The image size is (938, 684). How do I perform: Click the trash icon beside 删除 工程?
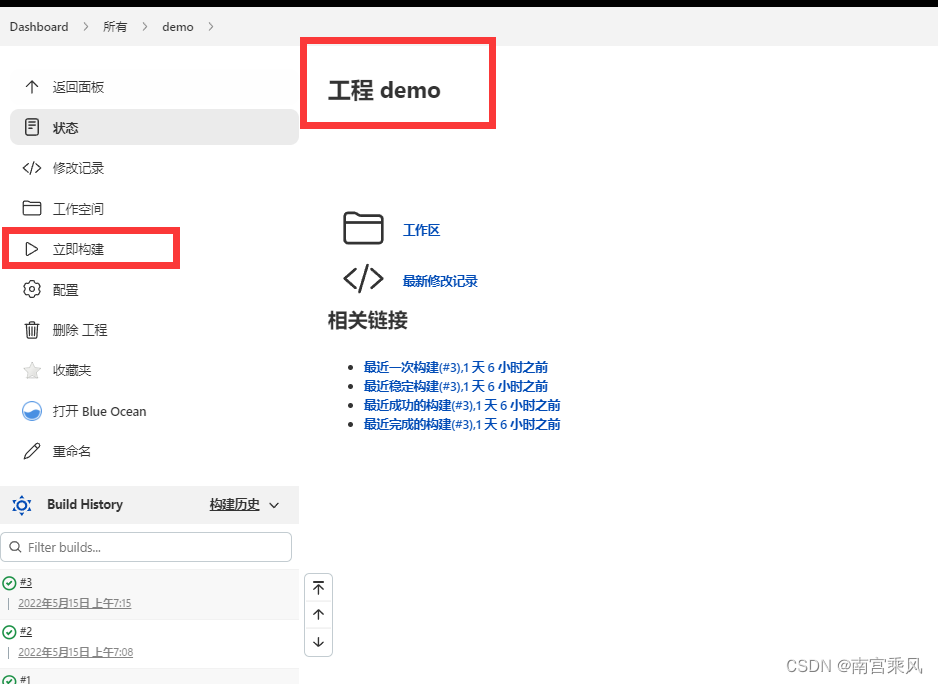point(32,330)
